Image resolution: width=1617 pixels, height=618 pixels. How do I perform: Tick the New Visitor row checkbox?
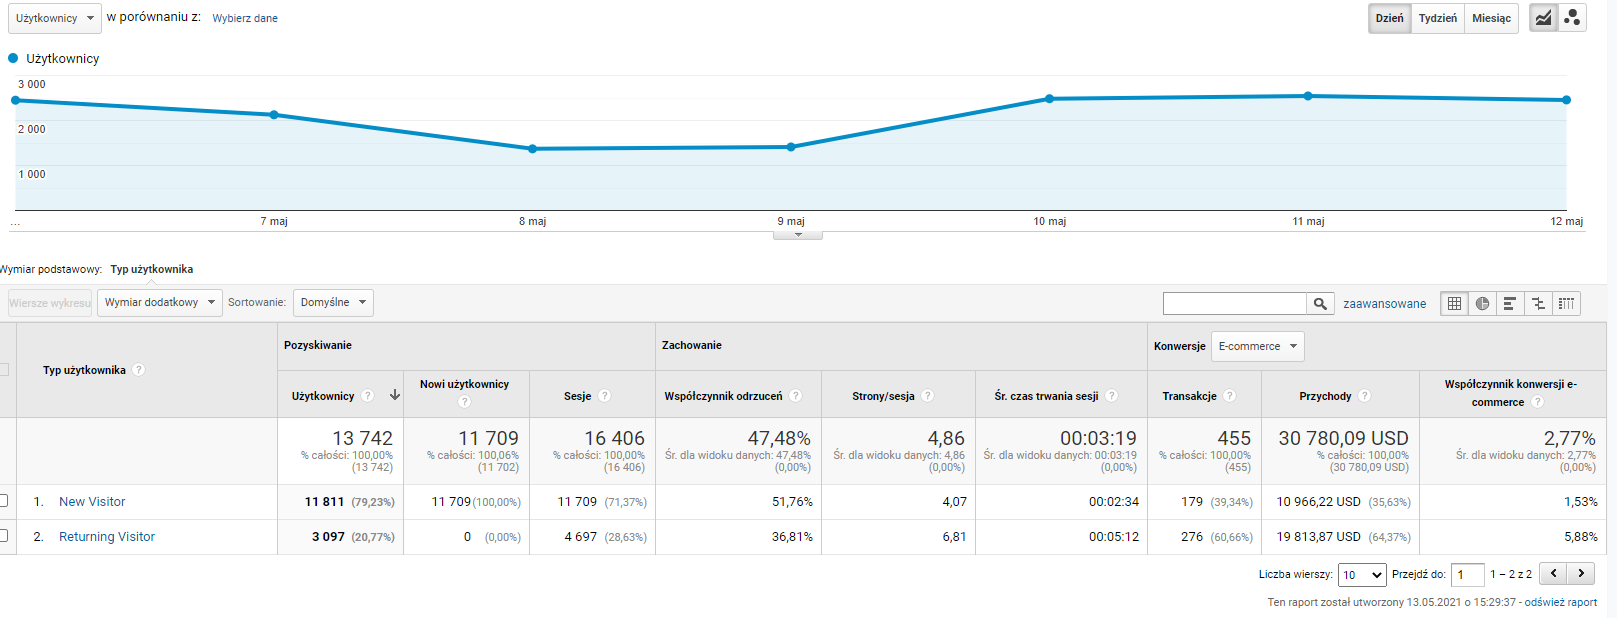[x=3, y=500]
